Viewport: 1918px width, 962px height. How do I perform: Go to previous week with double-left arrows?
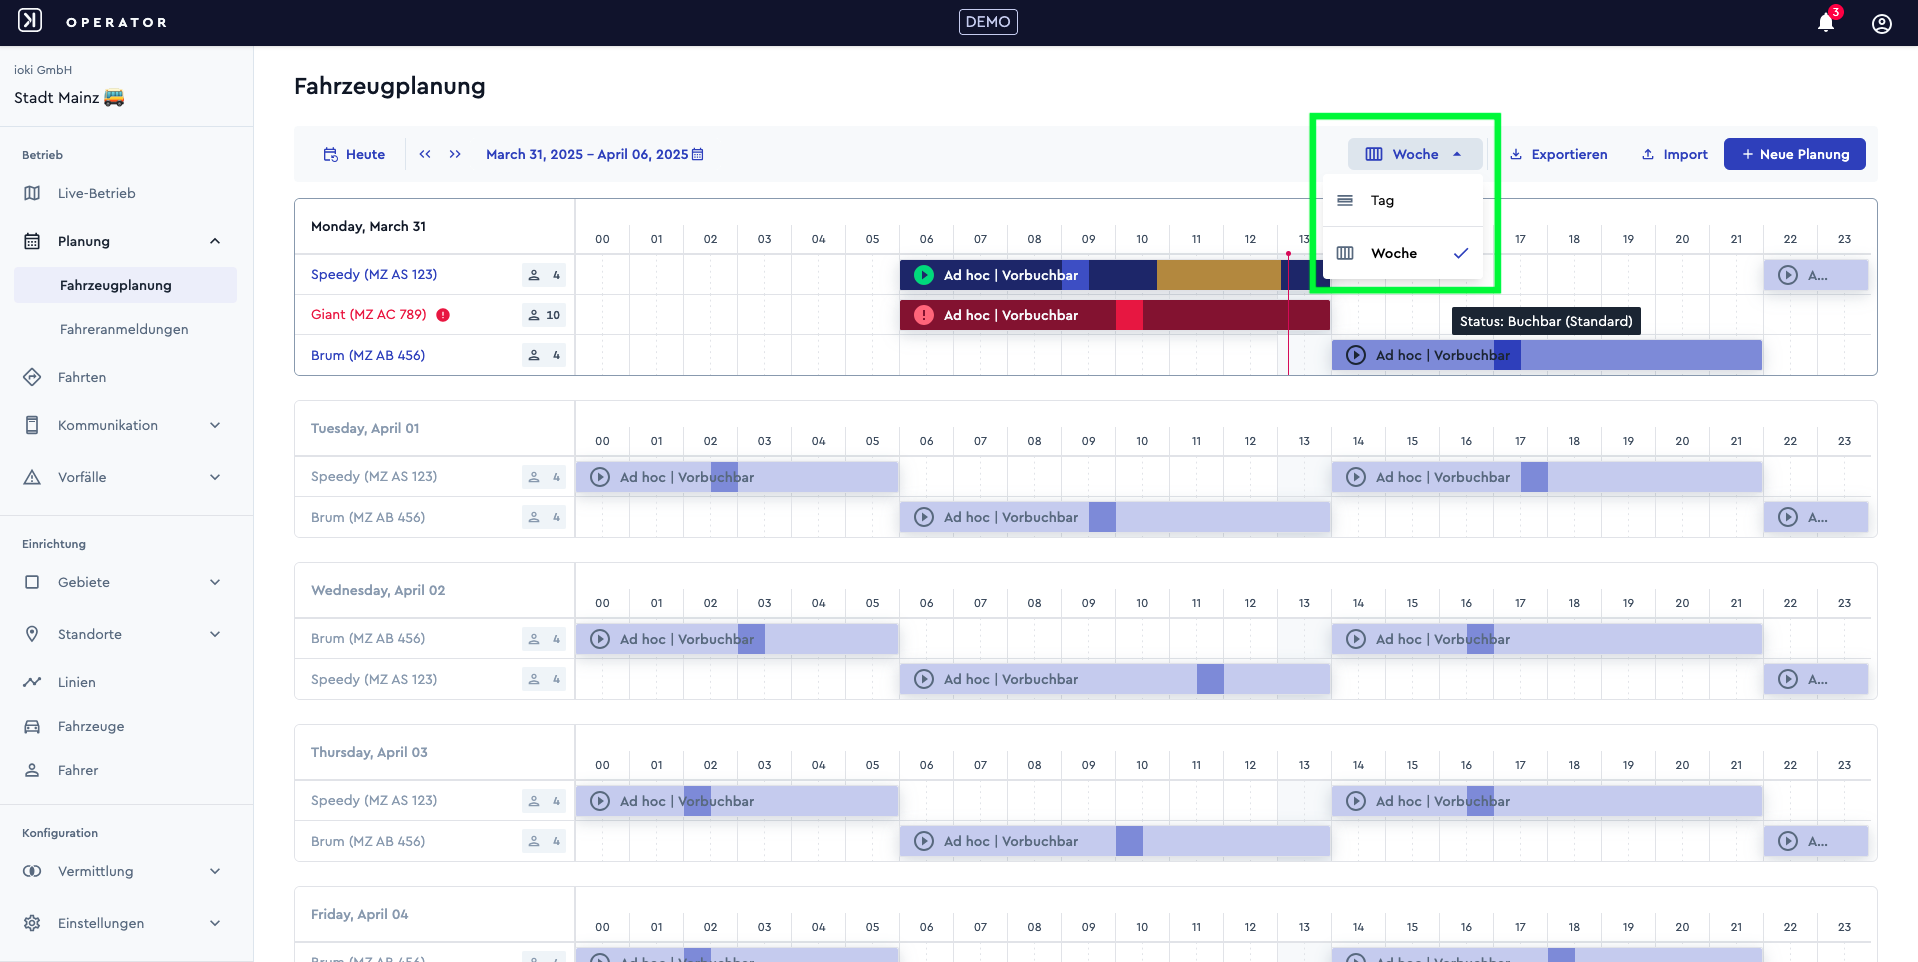click(425, 154)
